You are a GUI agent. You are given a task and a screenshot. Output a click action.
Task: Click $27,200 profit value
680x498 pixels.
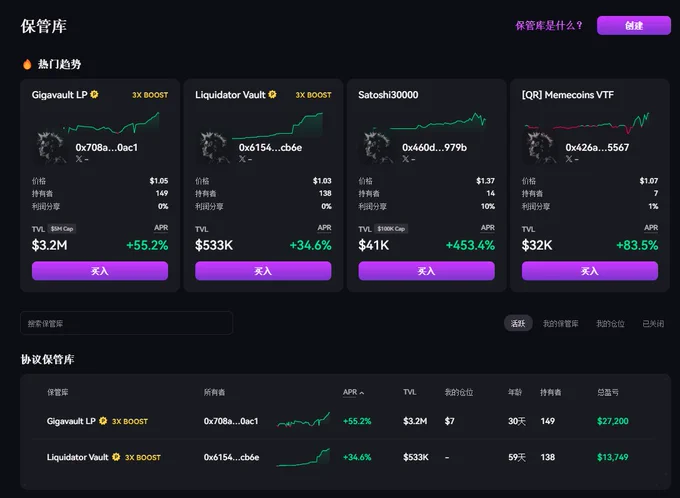point(612,421)
